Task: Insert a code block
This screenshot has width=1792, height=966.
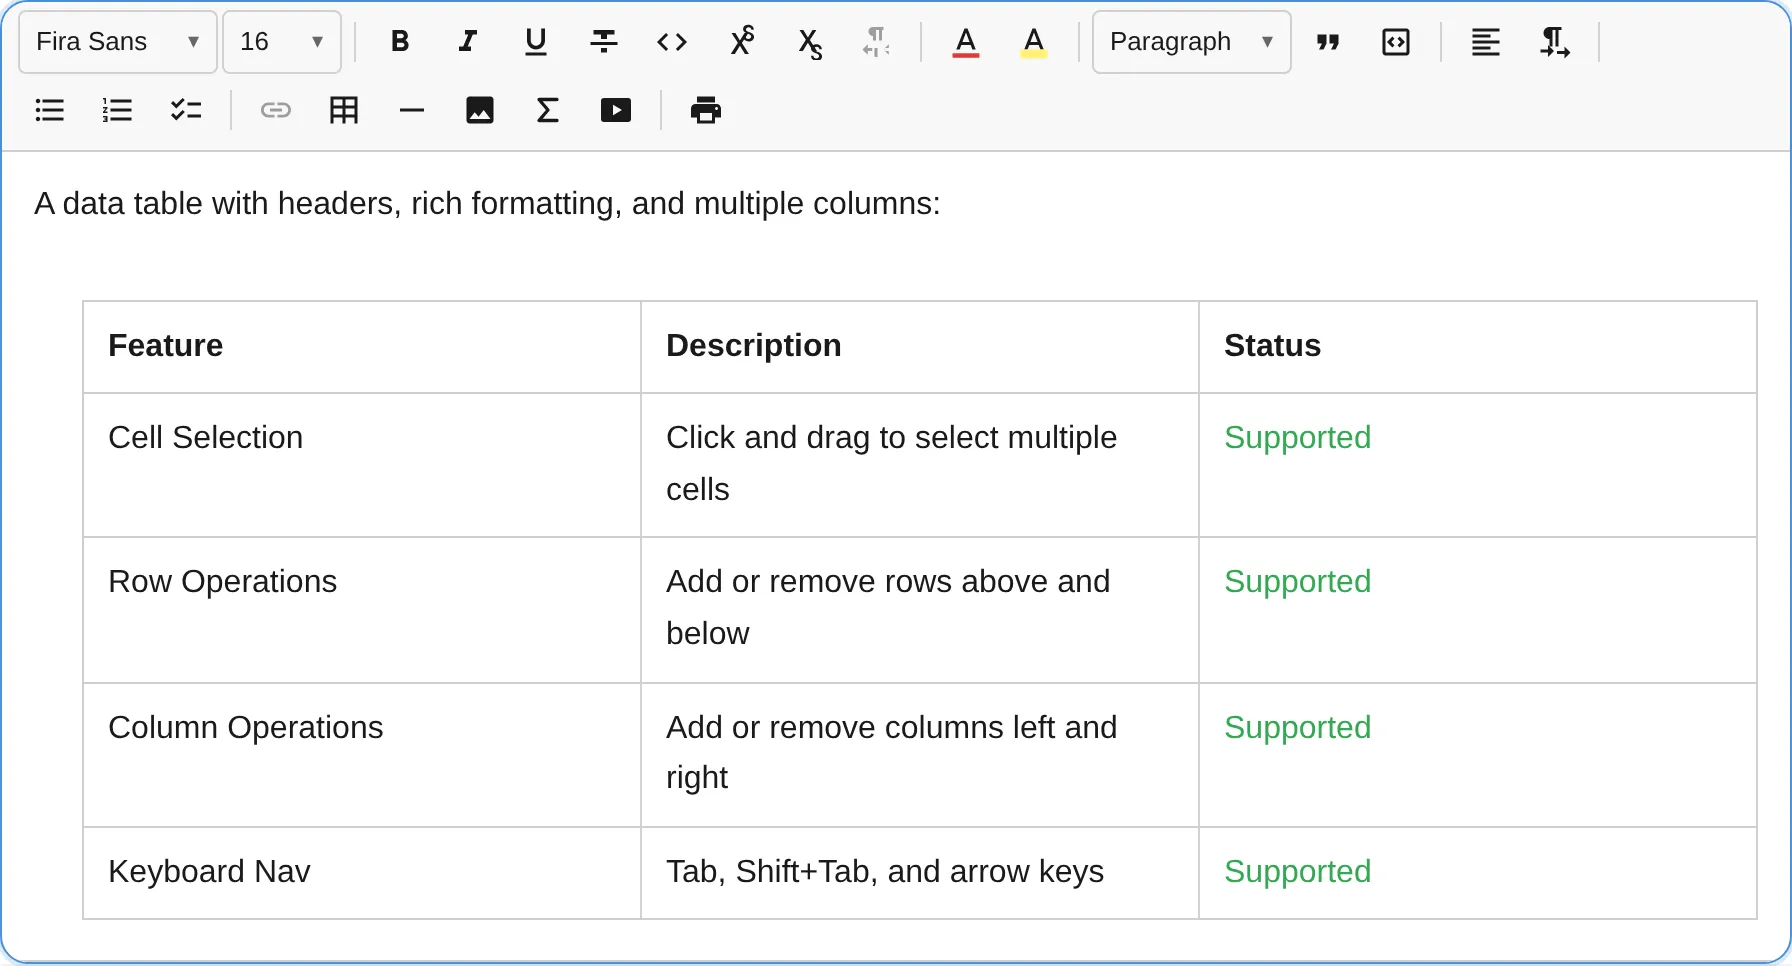Action: 1396,42
